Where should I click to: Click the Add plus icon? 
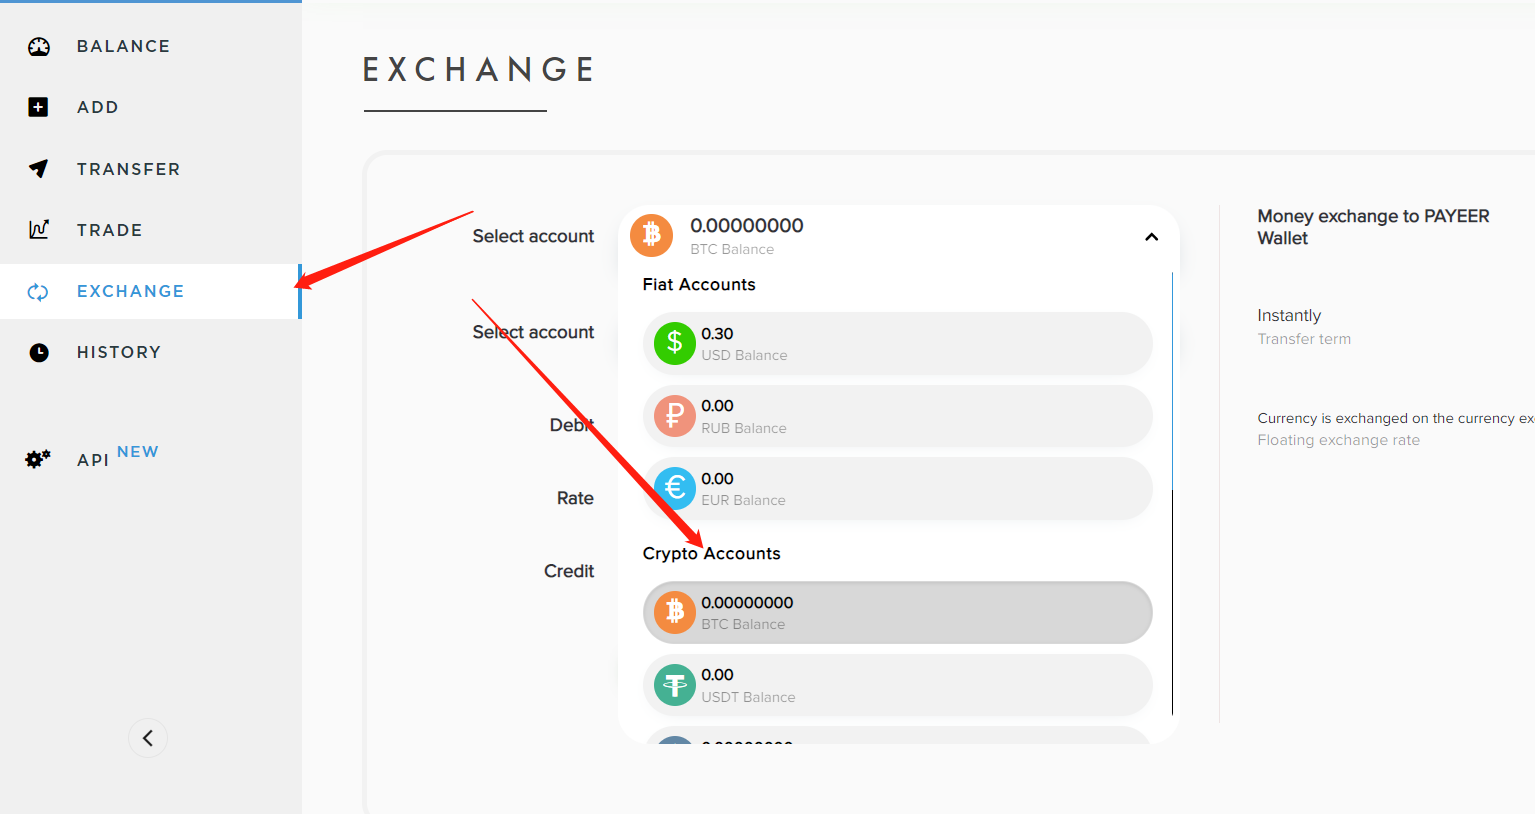38,107
